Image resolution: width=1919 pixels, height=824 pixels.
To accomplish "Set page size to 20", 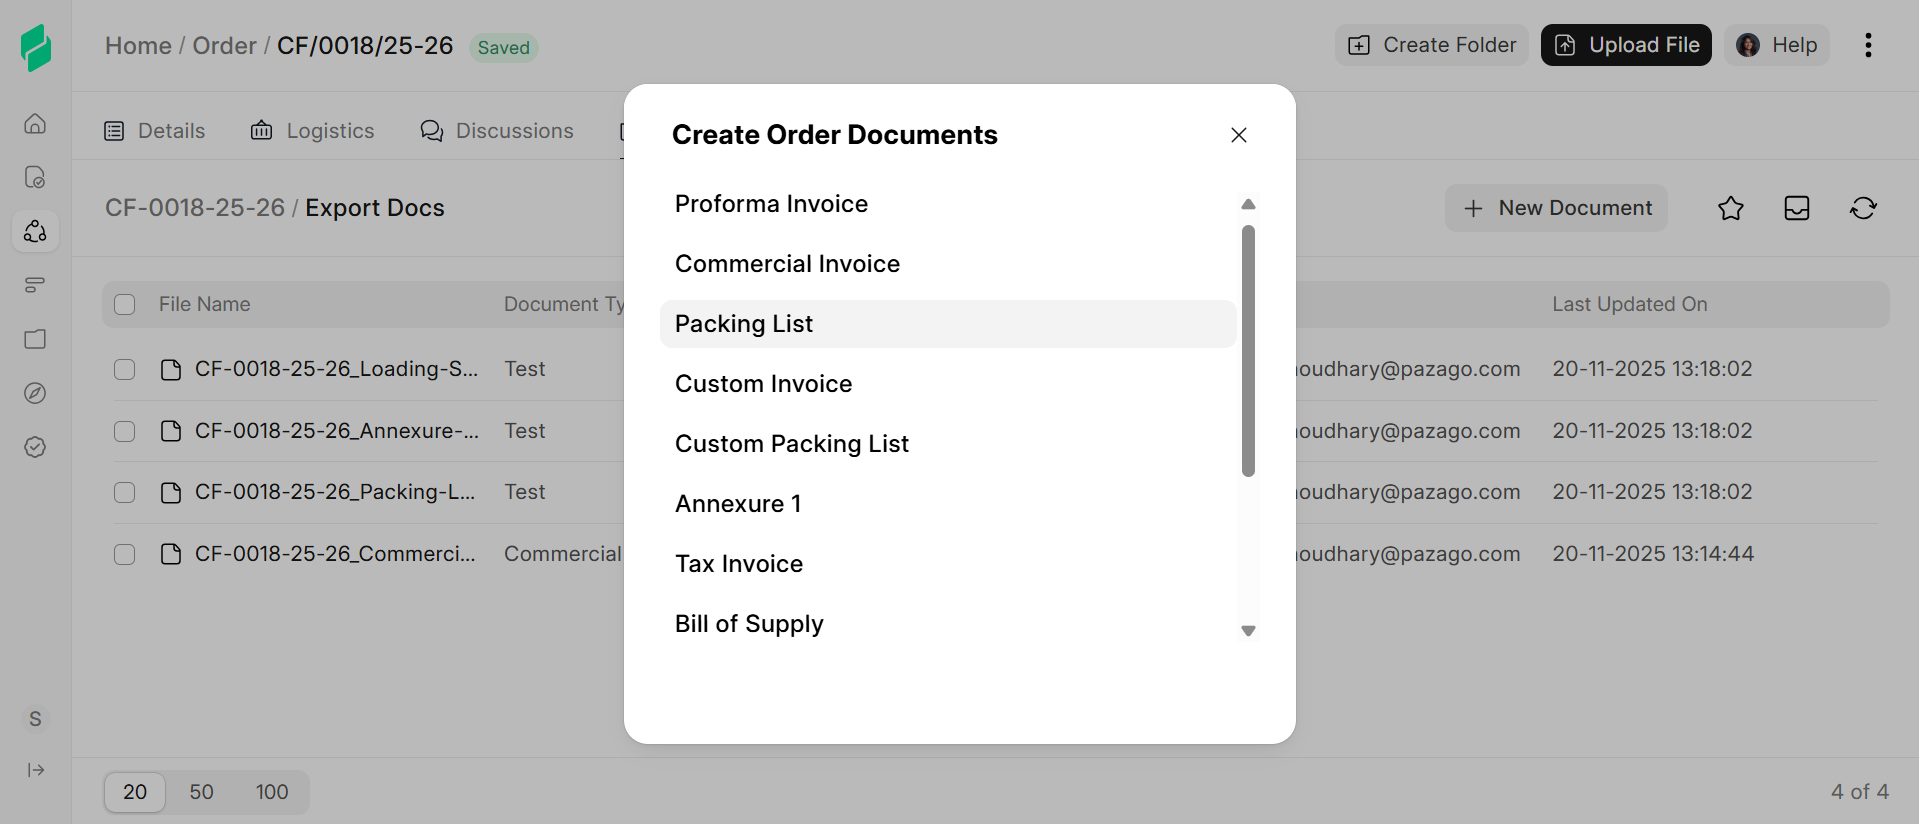I will point(135,792).
